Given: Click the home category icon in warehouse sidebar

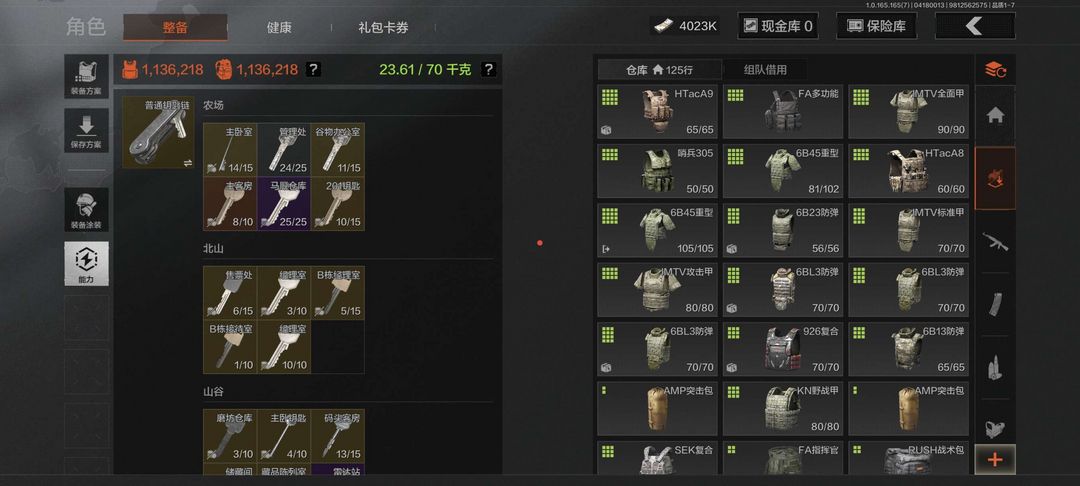Looking at the screenshot, I should pyautogui.click(x=995, y=115).
